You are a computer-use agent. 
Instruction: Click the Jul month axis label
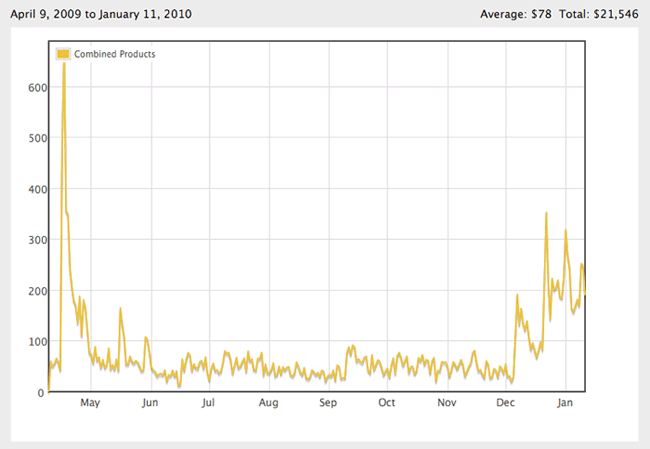click(208, 403)
